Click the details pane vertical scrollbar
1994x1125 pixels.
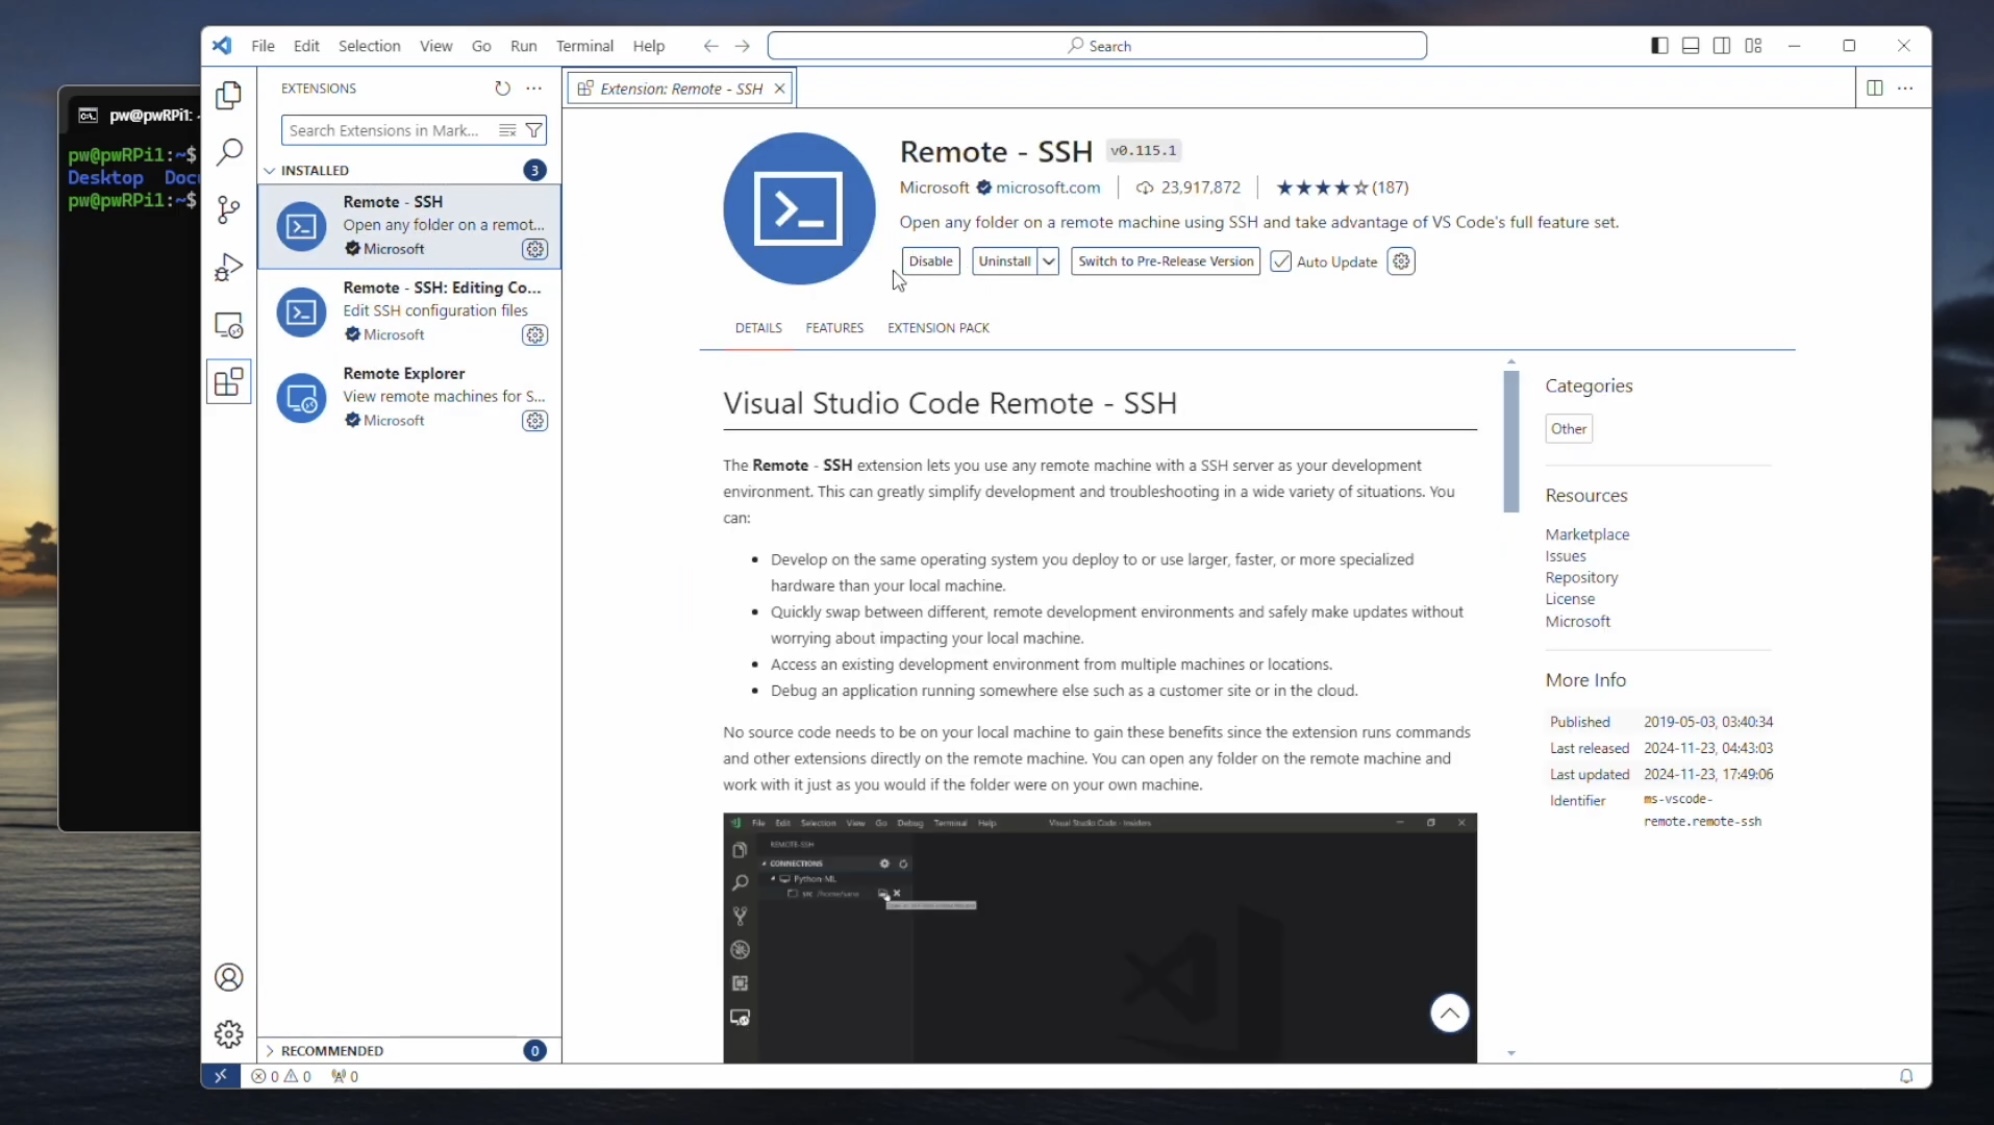point(1511,441)
